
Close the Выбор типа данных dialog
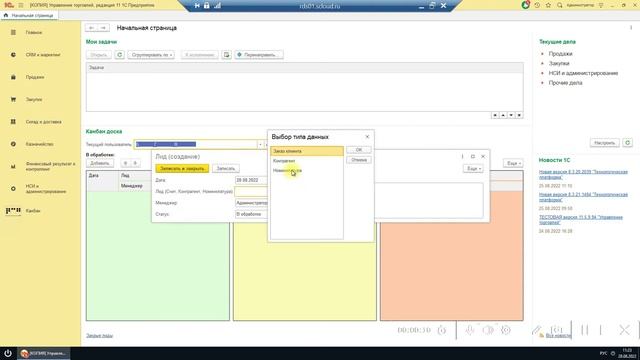[x=367, y=137]
